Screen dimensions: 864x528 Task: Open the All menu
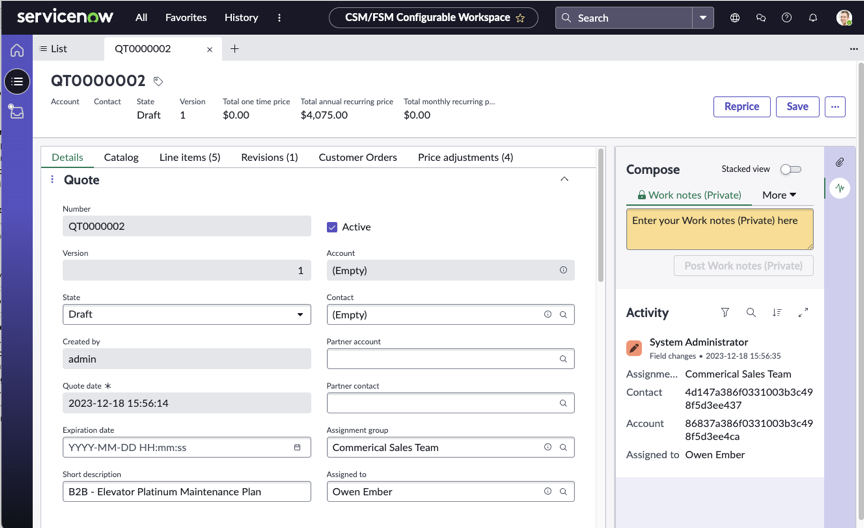[x=141, y=18]
